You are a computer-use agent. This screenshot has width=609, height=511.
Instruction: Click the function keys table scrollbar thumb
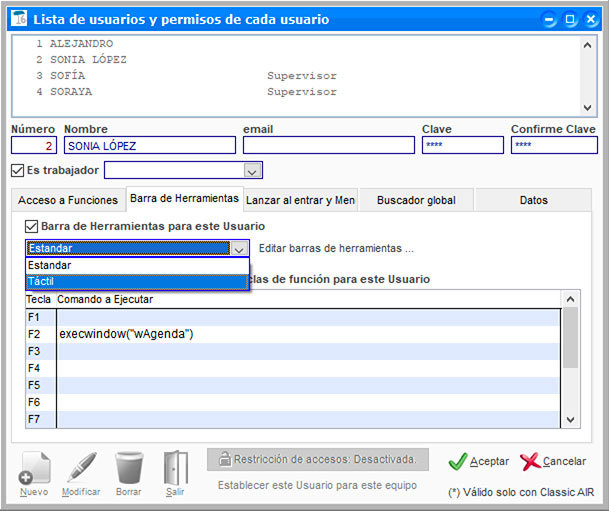tap(570, 338)
